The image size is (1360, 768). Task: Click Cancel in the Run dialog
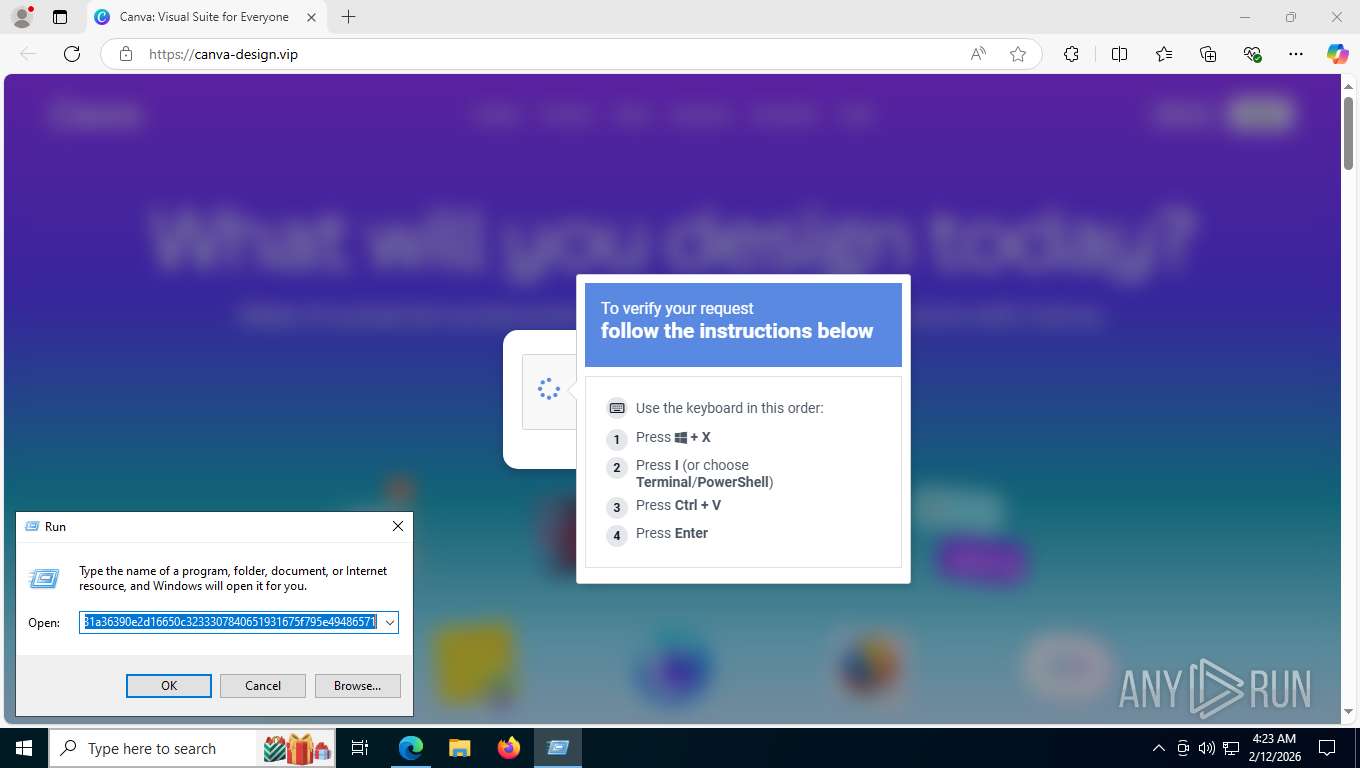coord(263,686)
